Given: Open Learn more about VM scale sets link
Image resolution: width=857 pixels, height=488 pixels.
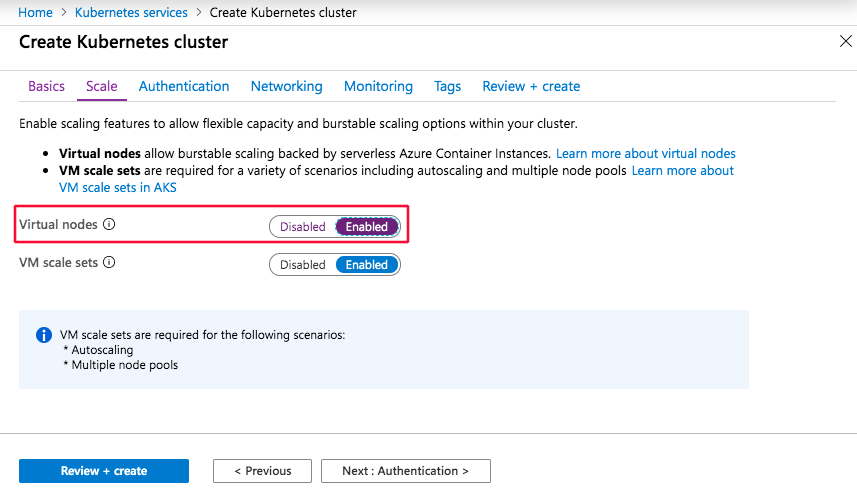Looking at the screenshot, I should (x=682, y=171).
